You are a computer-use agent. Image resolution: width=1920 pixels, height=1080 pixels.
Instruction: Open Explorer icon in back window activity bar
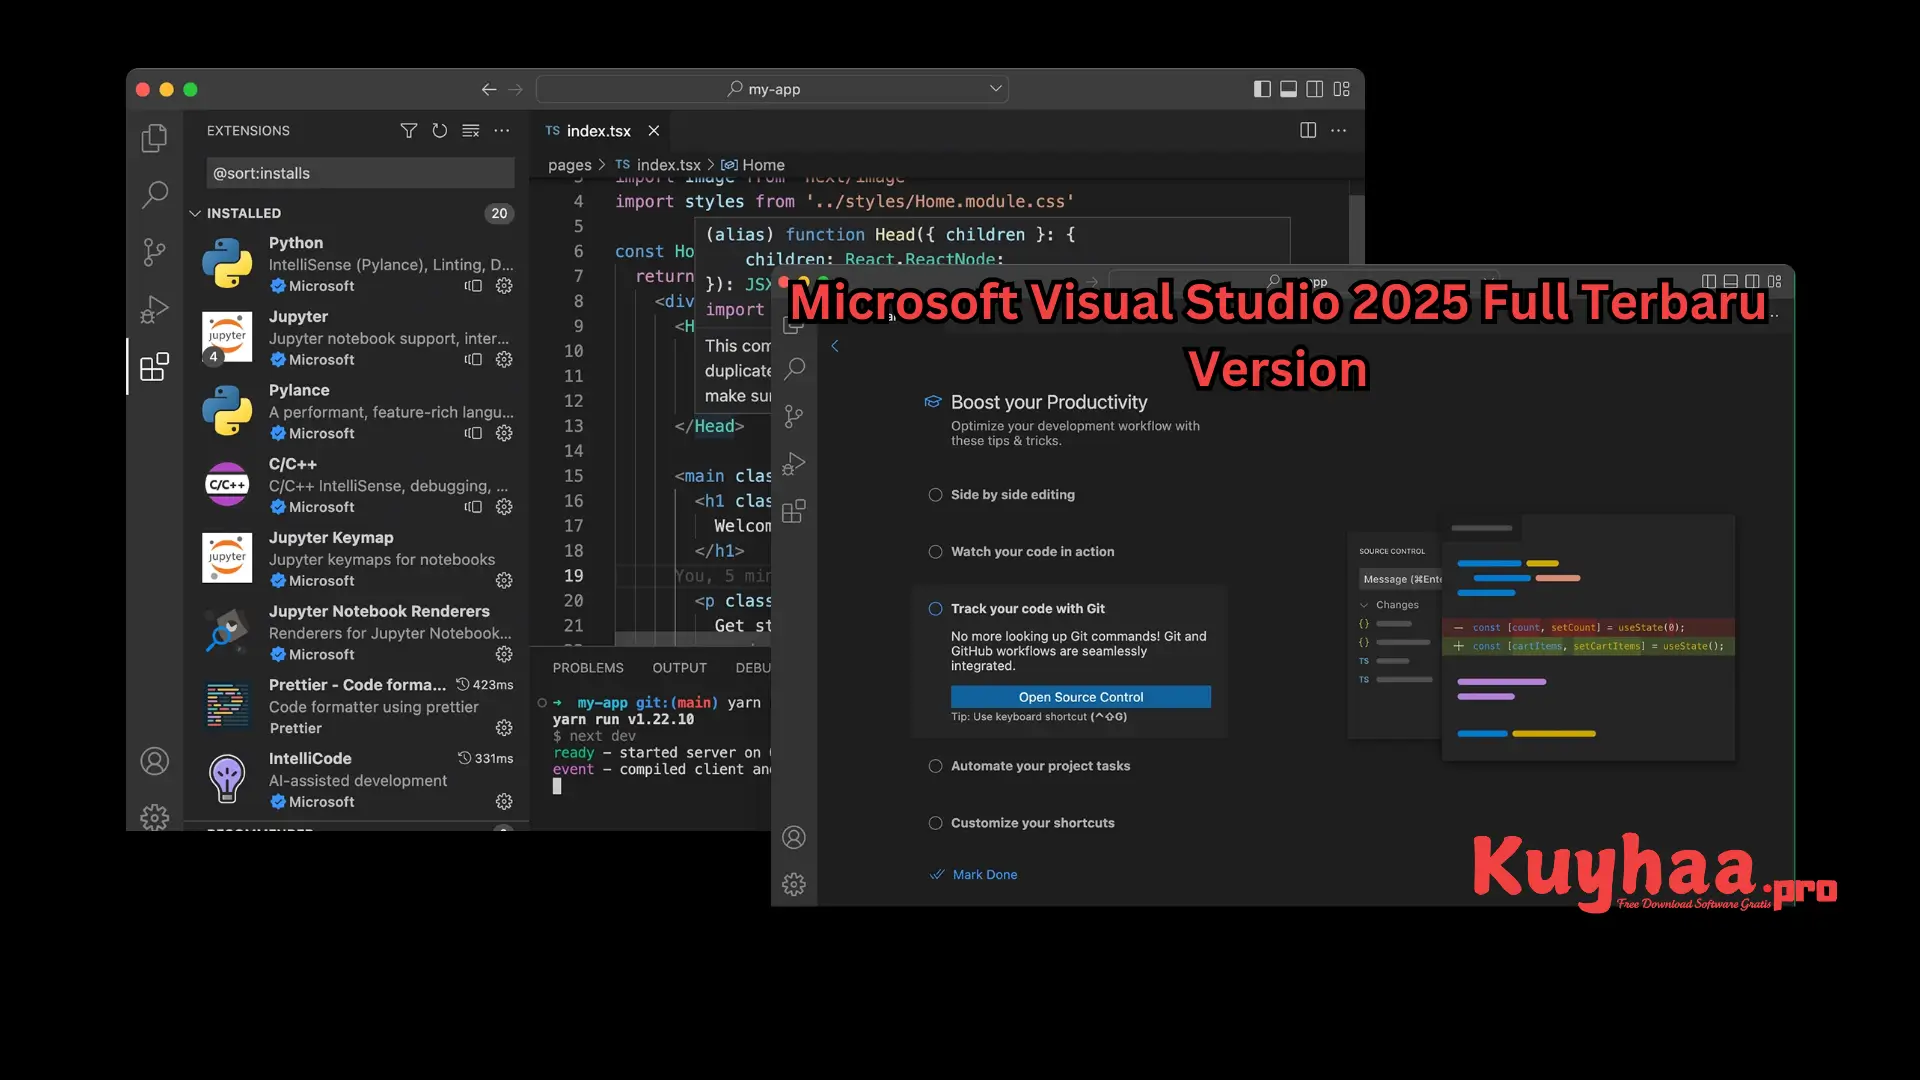click(154, 138)
